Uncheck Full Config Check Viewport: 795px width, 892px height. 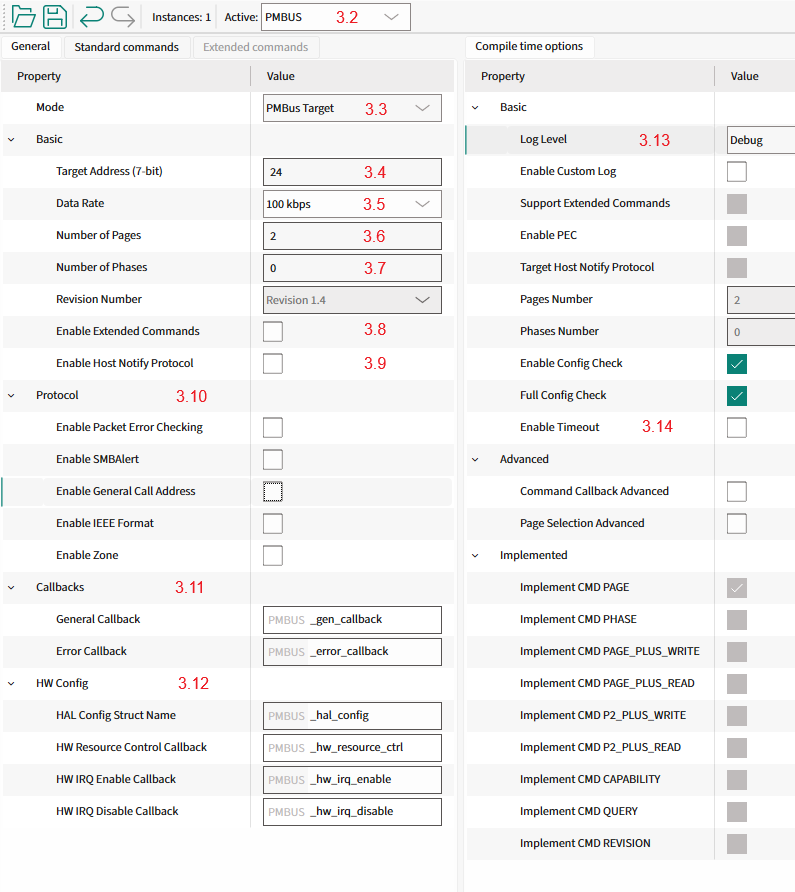737,395
